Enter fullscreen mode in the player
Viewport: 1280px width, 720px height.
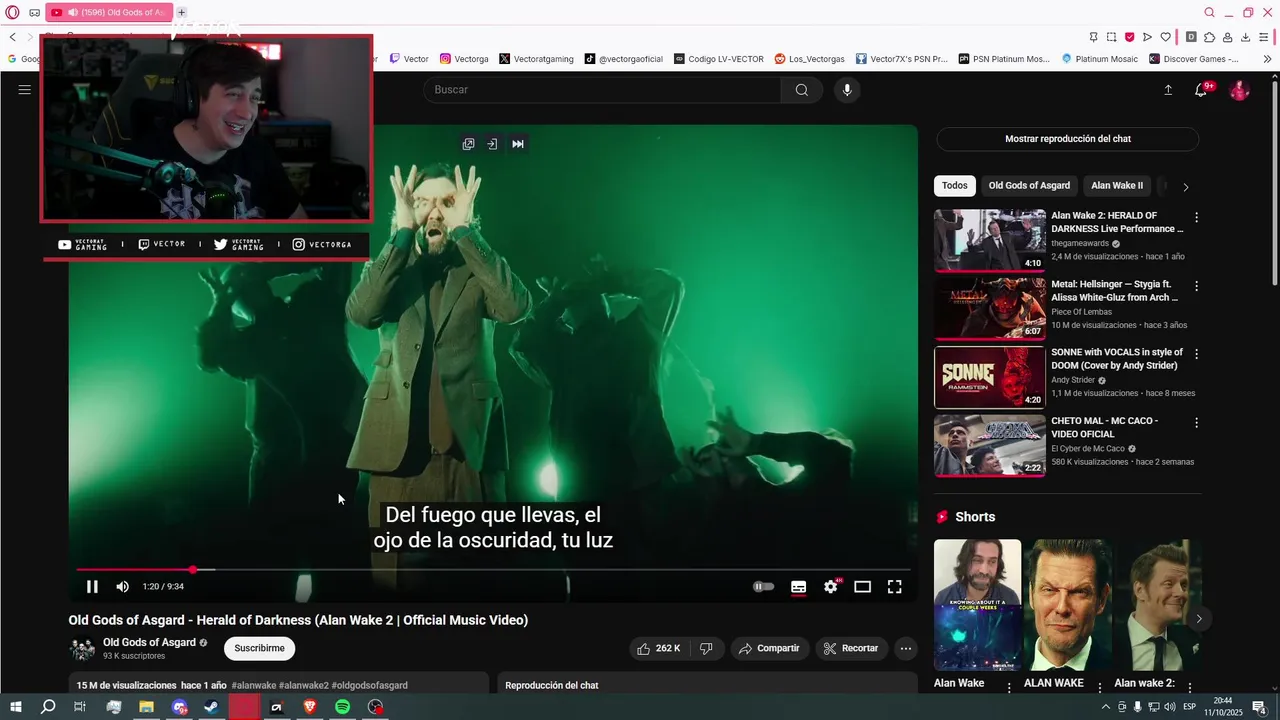pos(894,587)
